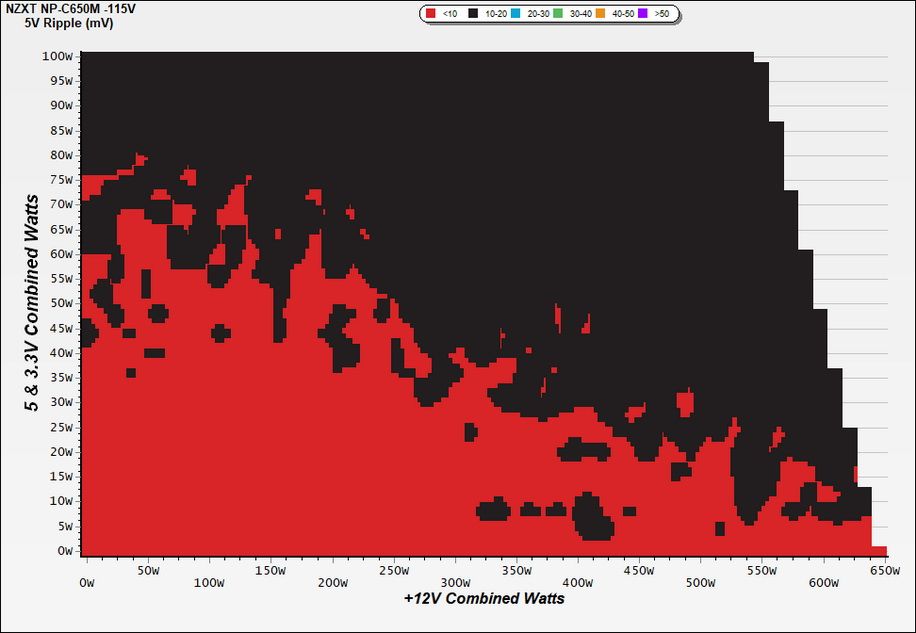The width and height of the screenshot is (916, 633).
Task: Click the black 10-20 legend swatch
Action: pos(473,13)
